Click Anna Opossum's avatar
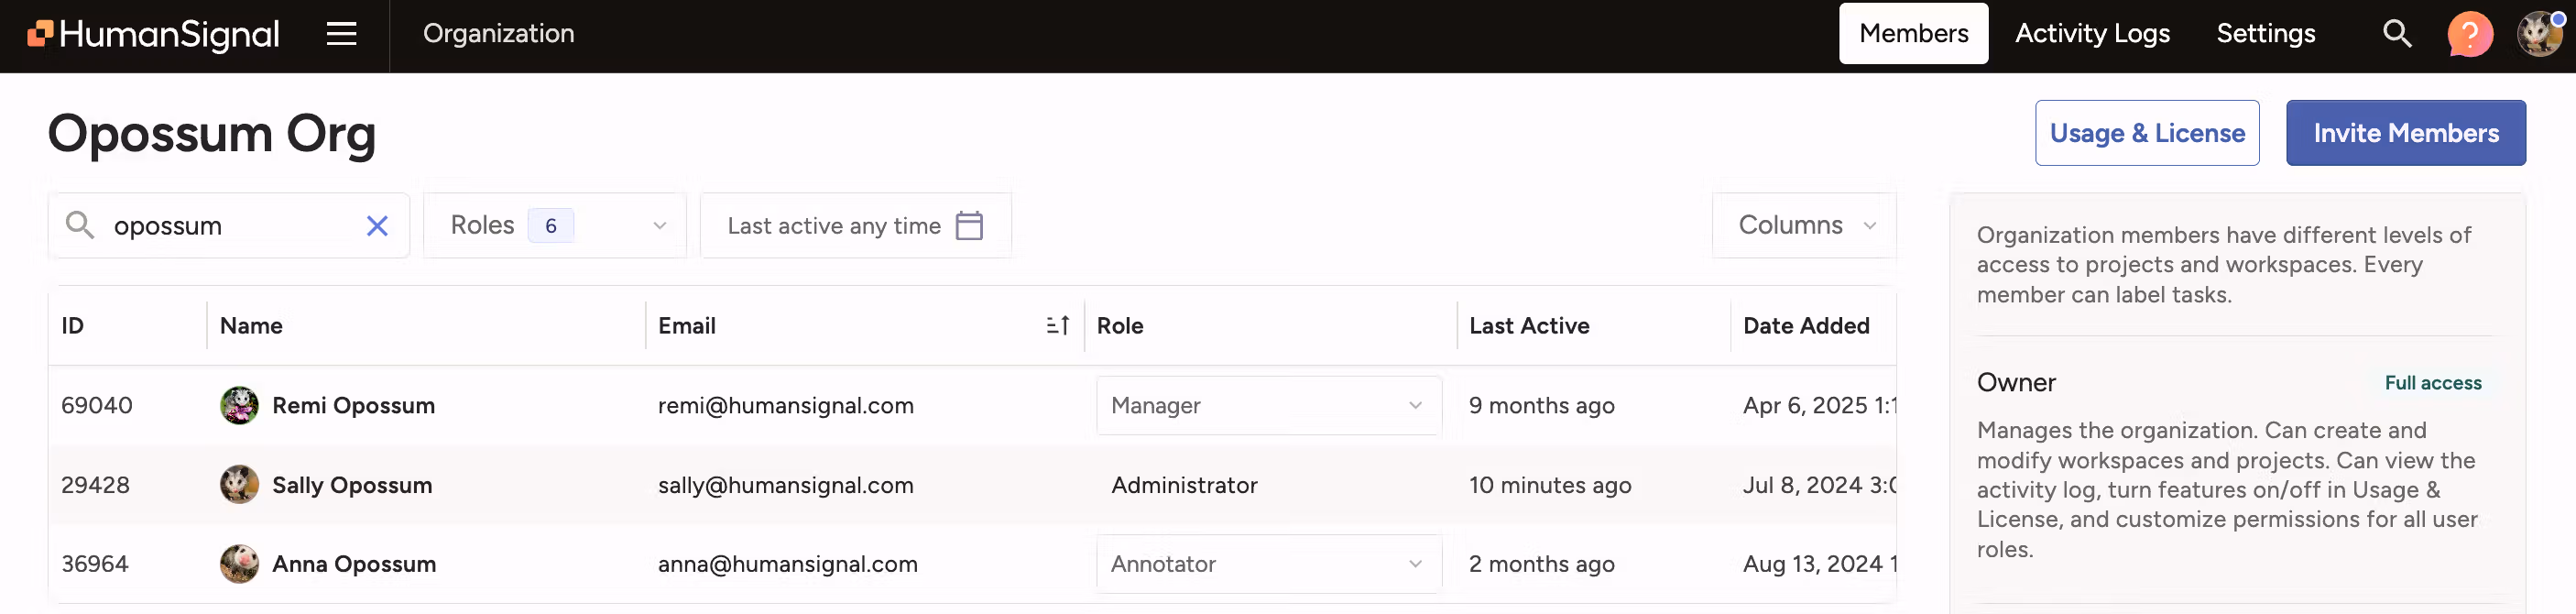 (x=239, y=564)
